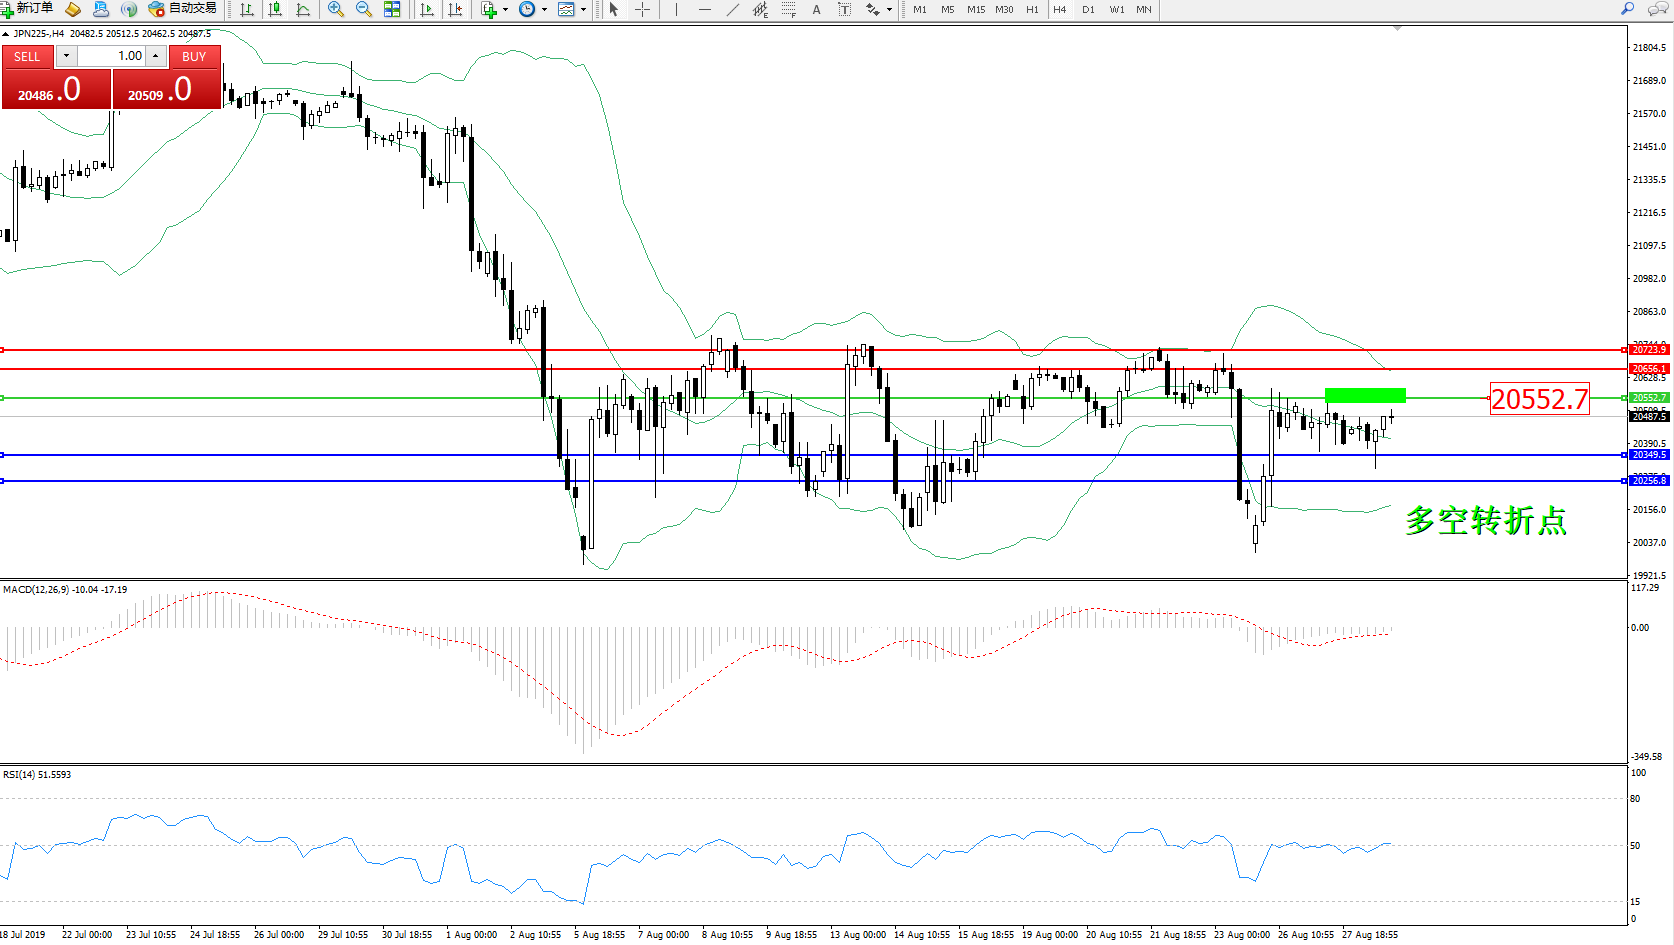Select the Crosshair cursor tool
Image resolution: width=1674 pixels, height=945 pixels.
[642, 9]
